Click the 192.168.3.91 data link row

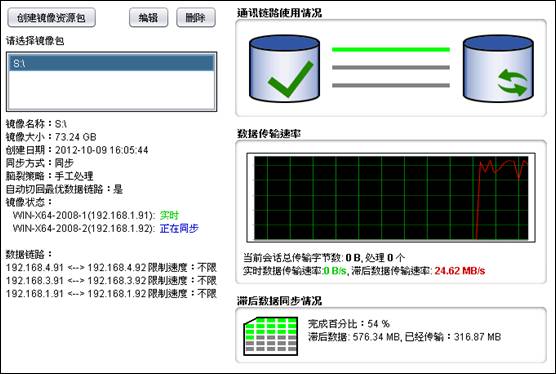(111, 280)
